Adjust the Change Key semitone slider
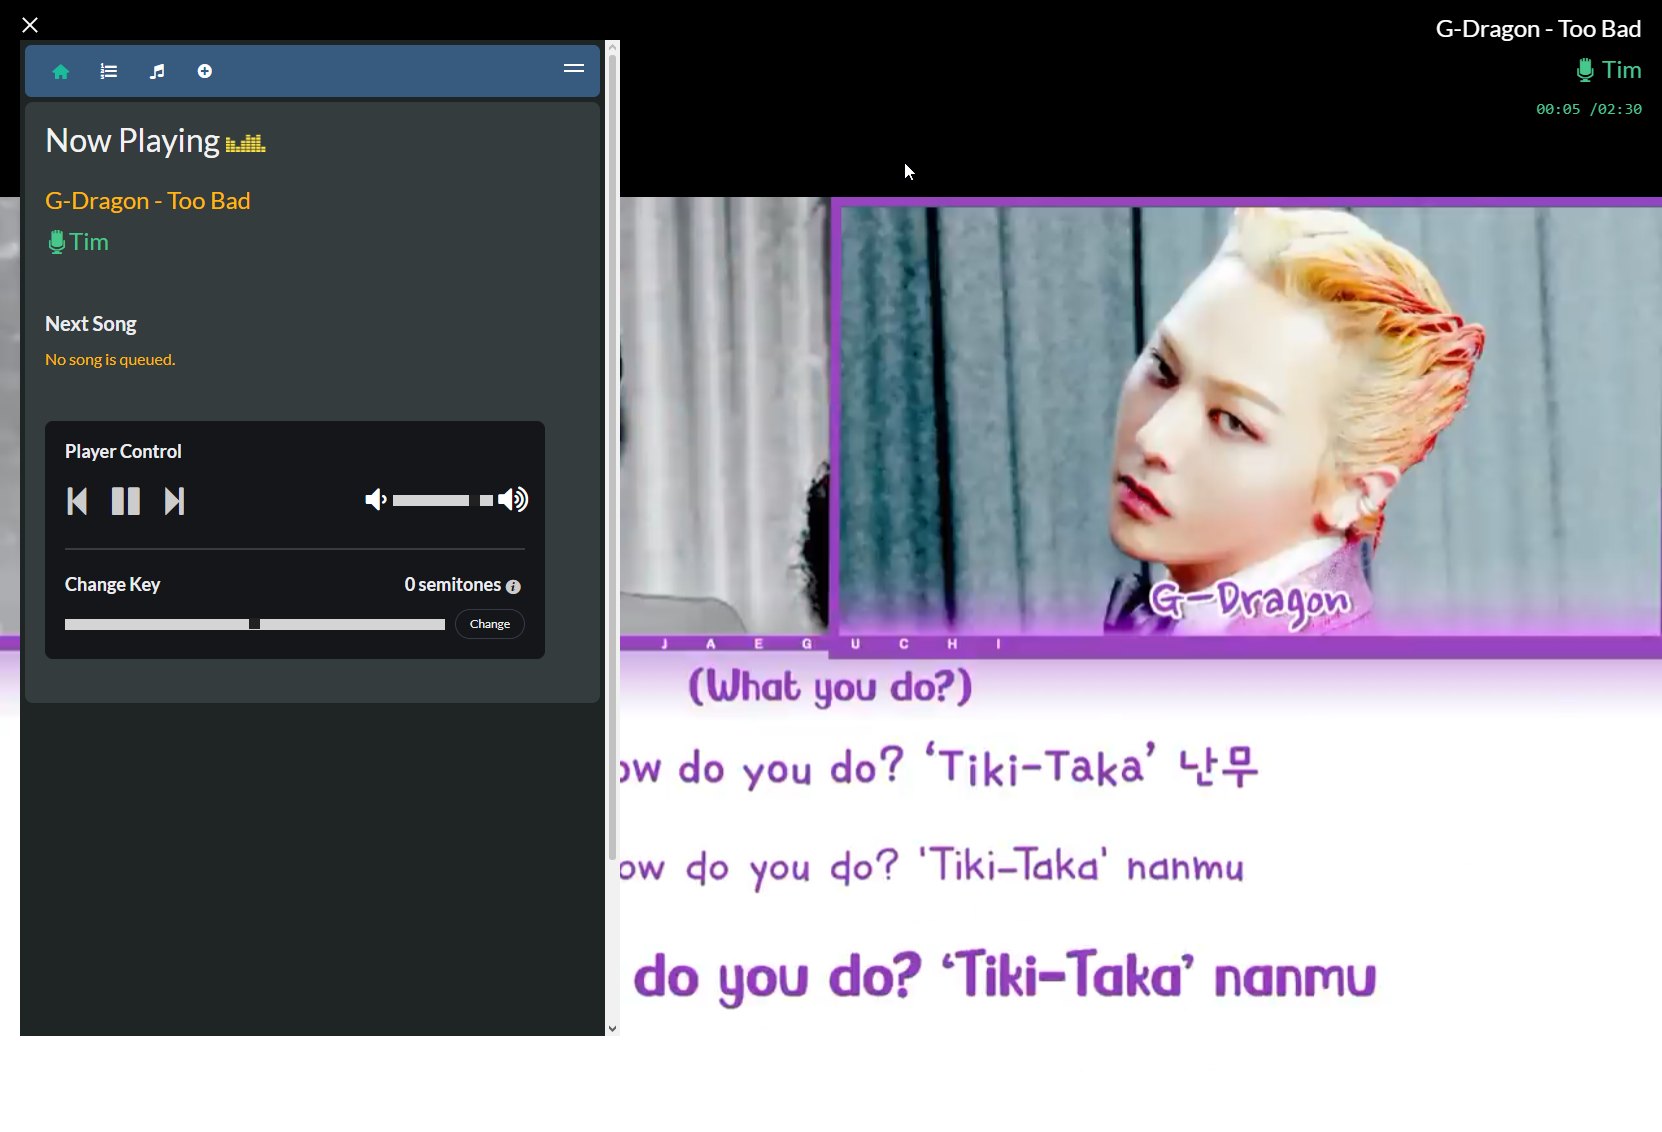 click(x=255, y=624)
